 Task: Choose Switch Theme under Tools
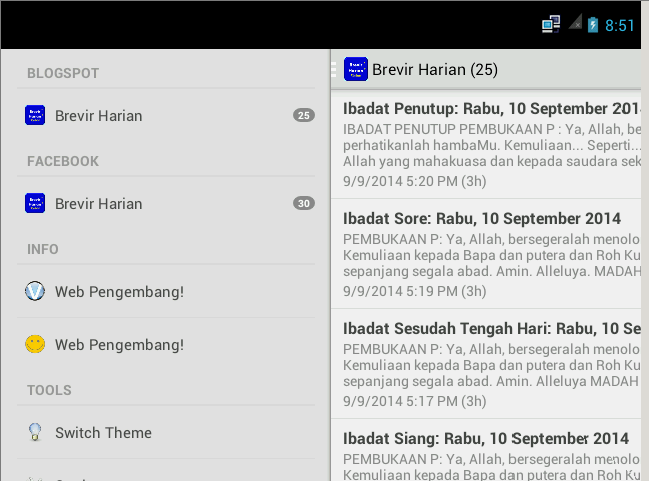click(166, 433)
